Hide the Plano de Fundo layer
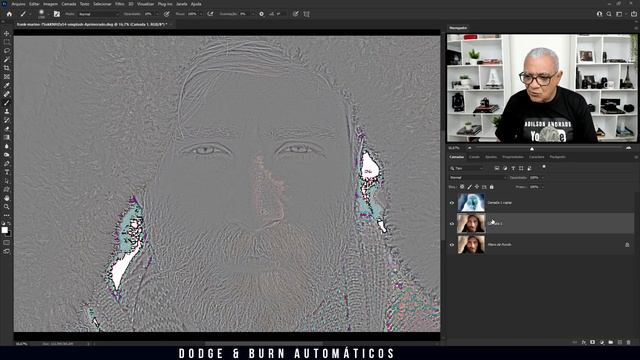Screen dimensions: 640x360 click(452, 245)
